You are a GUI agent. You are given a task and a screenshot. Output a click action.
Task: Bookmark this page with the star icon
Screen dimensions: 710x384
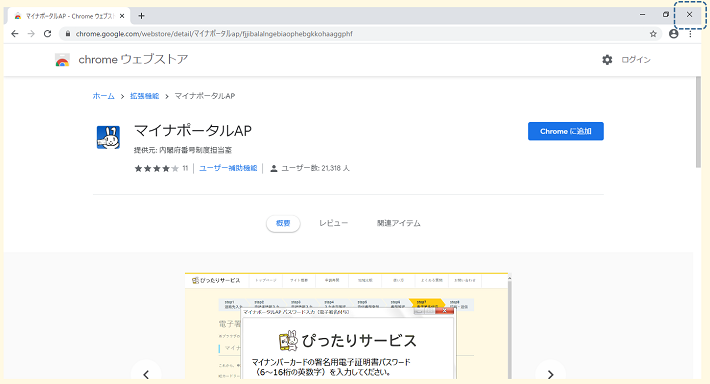pos(653,34)
